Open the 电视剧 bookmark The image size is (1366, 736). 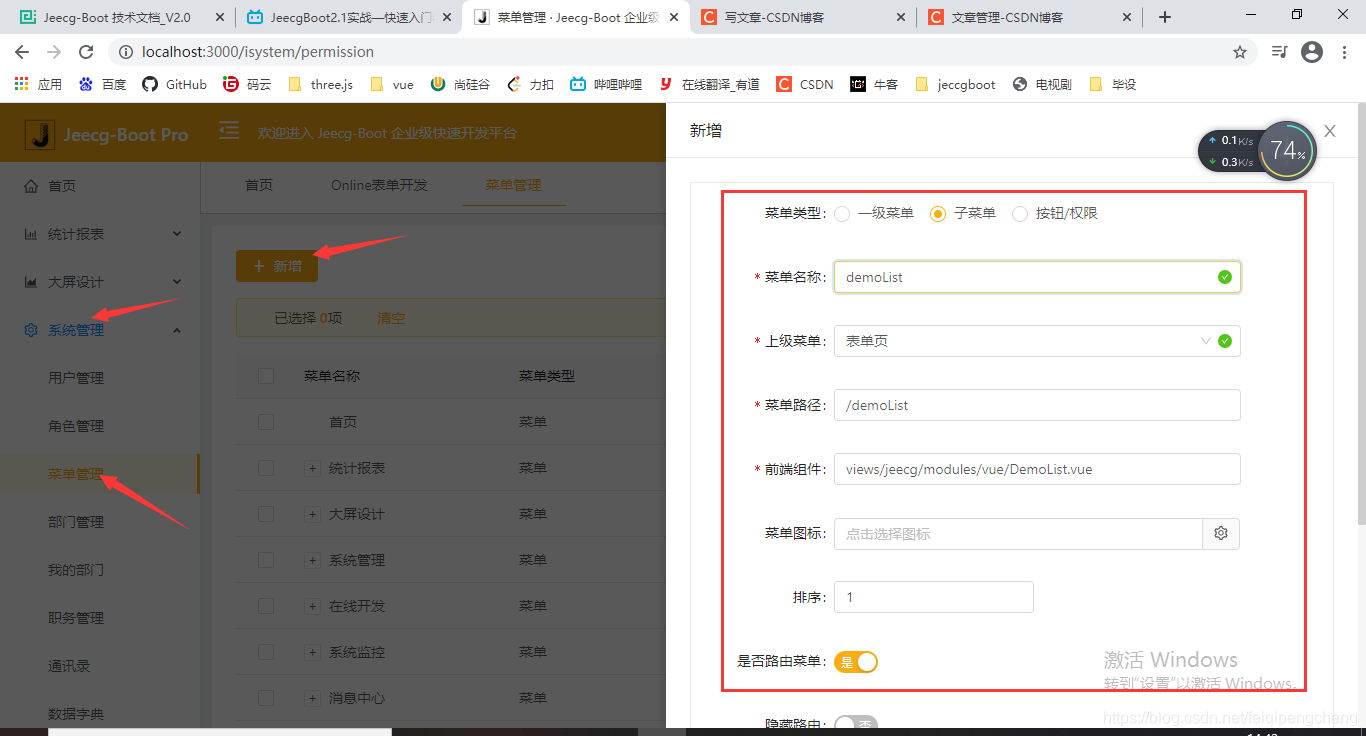(1042, 84)
